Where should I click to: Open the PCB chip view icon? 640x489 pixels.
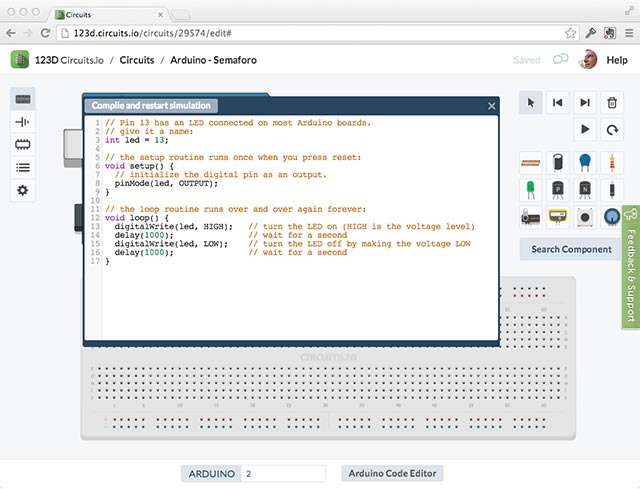[23, 145]
